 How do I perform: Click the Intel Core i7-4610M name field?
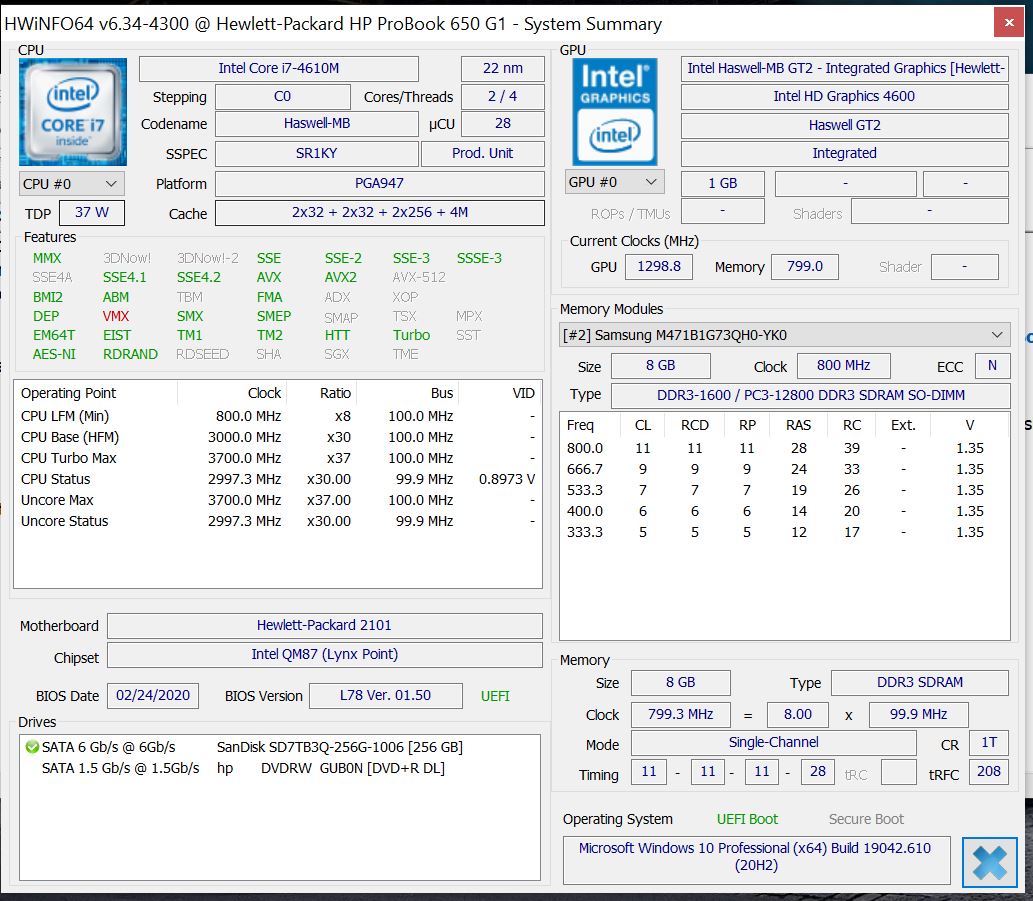(x=278, y=69)
